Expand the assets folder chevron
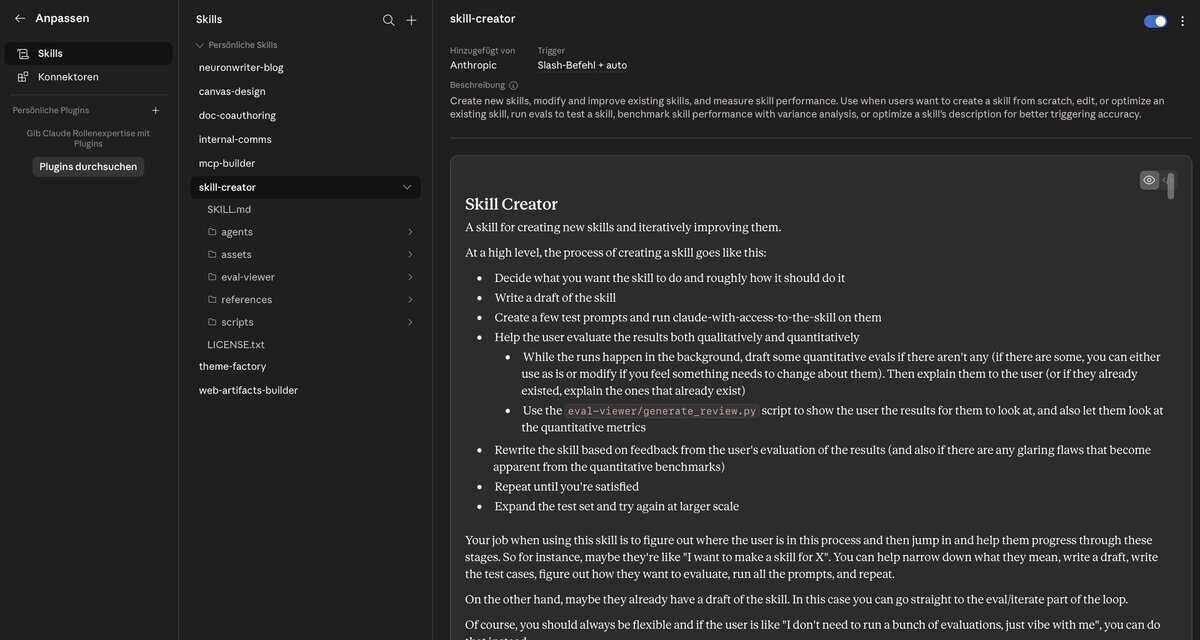Image resolution: width=1200 pixels, height=640 pixels. tap(410, 255)
